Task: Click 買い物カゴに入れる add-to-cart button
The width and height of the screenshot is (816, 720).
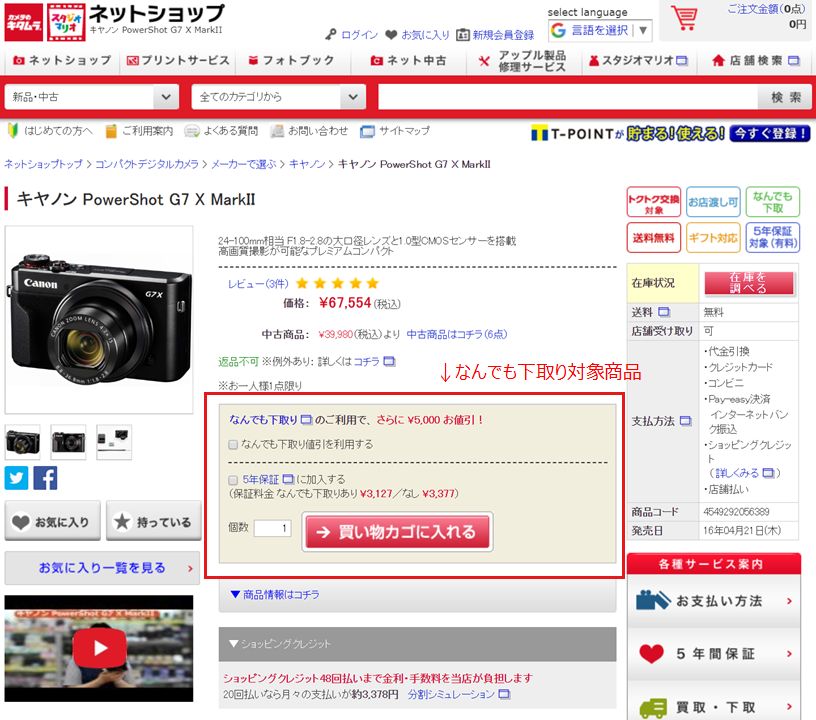Action: 398,532
